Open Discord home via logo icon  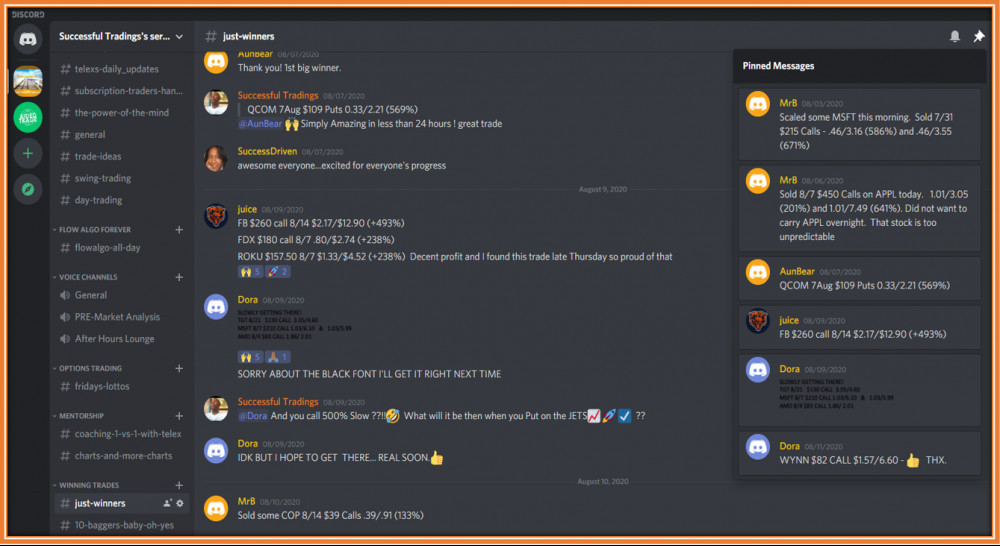[x=27, y=39]
